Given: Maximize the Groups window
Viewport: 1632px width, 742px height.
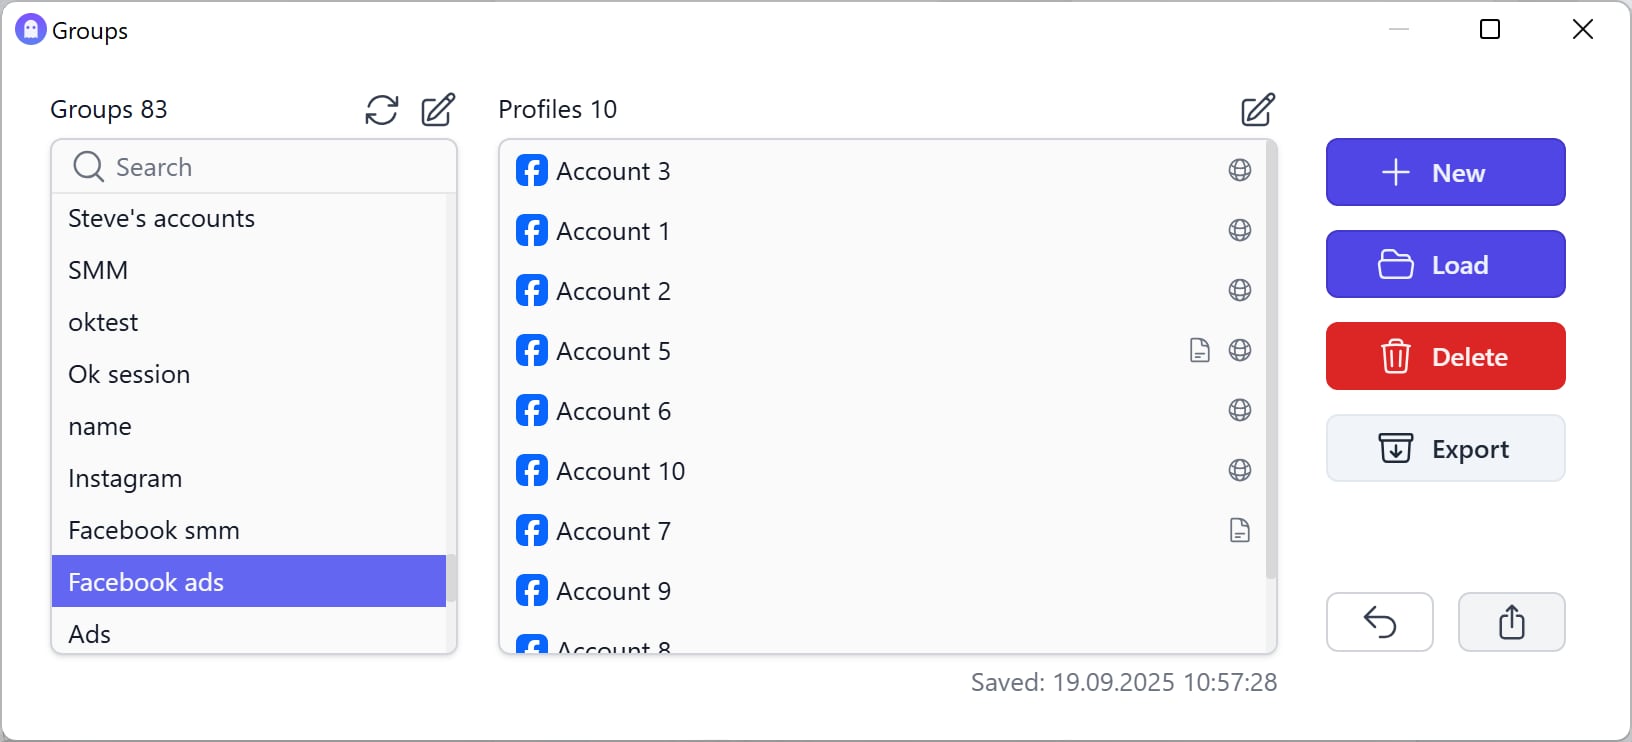Looking at the screenshot, I should pos(1490,30).
